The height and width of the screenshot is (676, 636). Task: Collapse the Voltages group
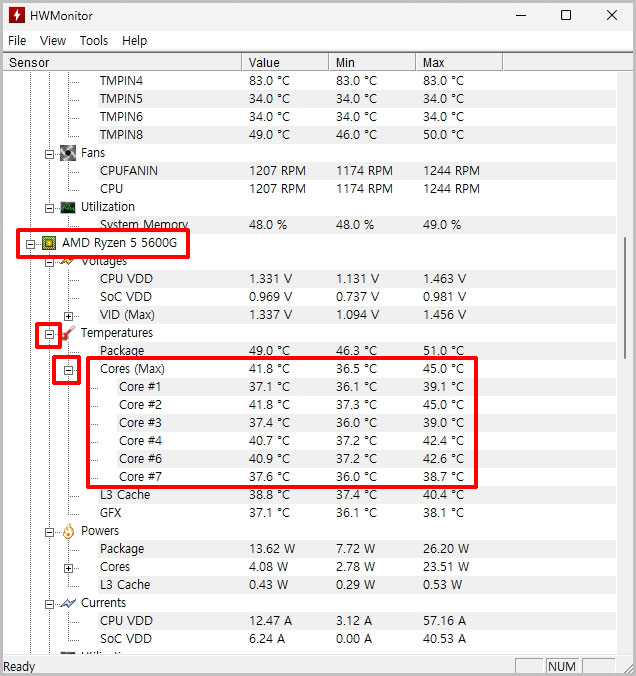tap(49, 262)
